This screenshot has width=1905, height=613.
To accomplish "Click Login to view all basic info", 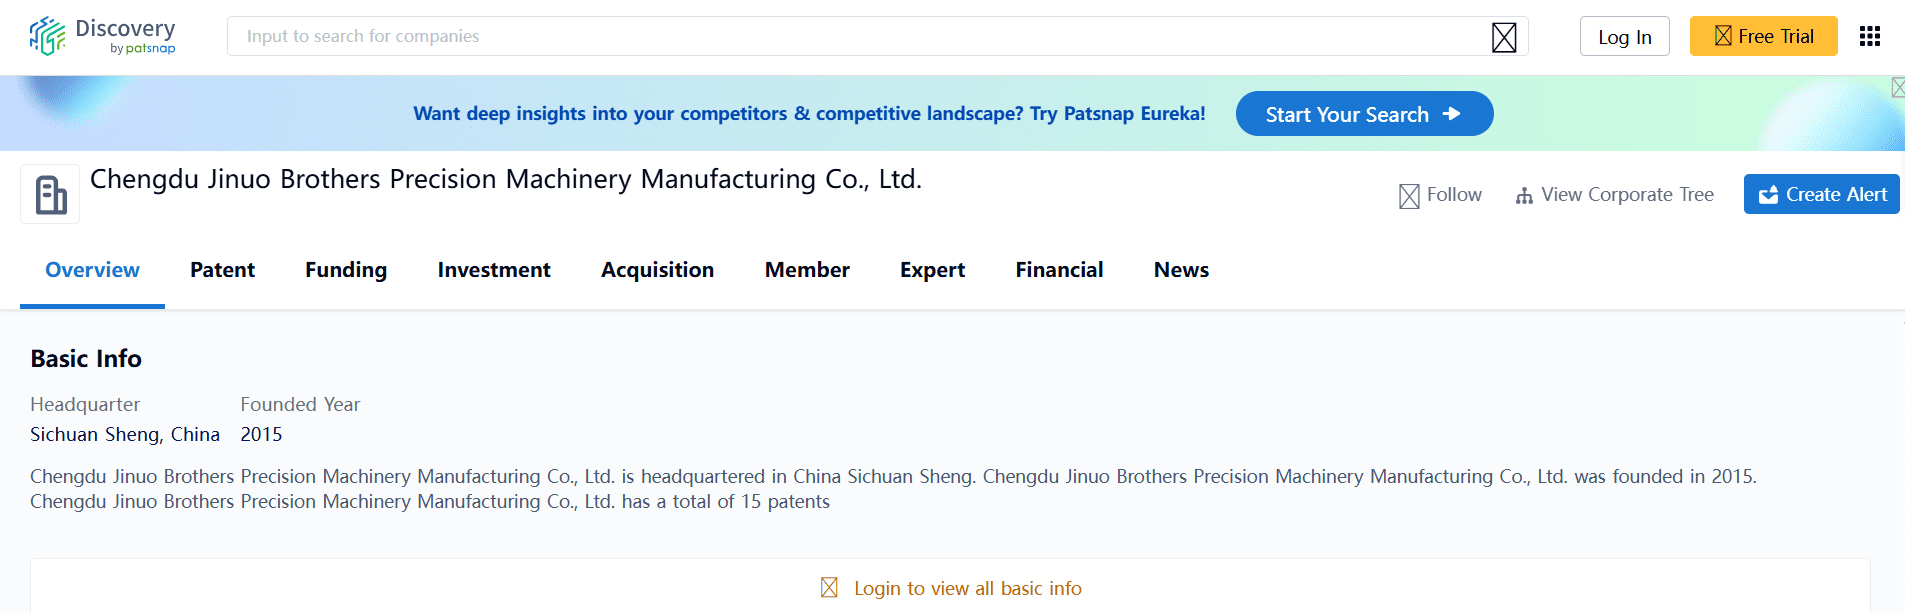I will point(967,588).
